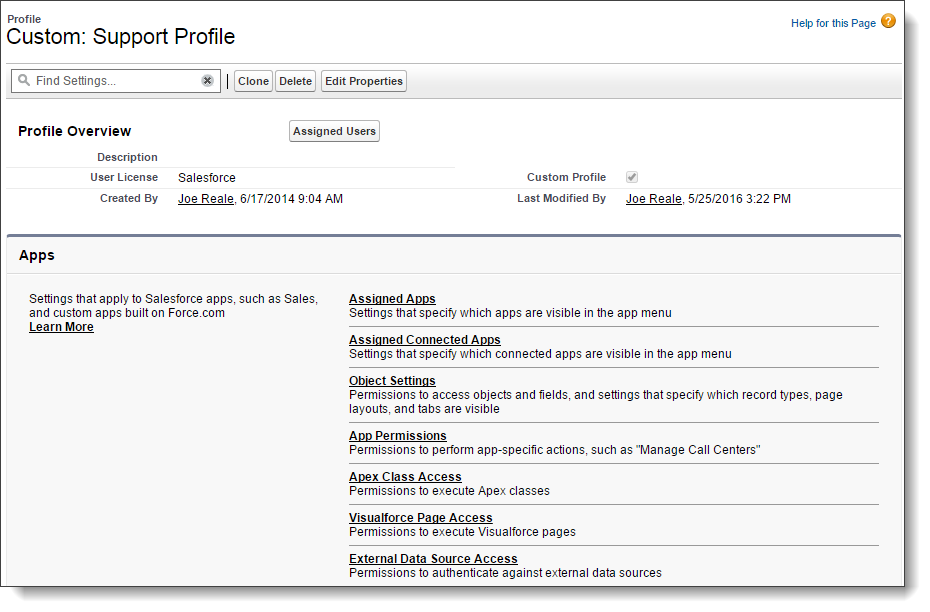
Task: Open Apex Class Access
Action: pos(405,477)
